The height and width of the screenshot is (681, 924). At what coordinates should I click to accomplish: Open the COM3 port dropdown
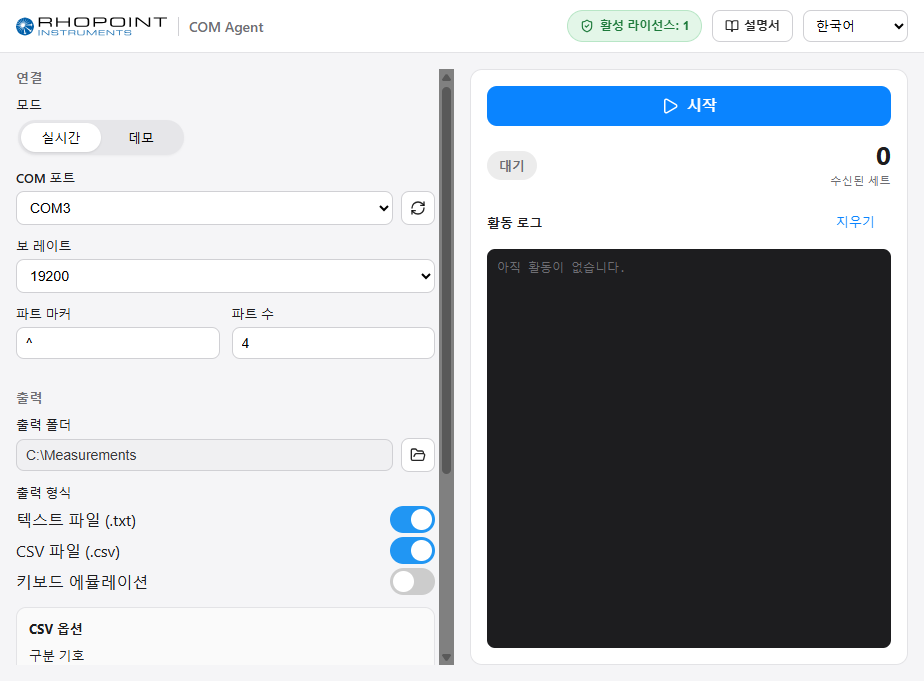click(x=204, y=208)
